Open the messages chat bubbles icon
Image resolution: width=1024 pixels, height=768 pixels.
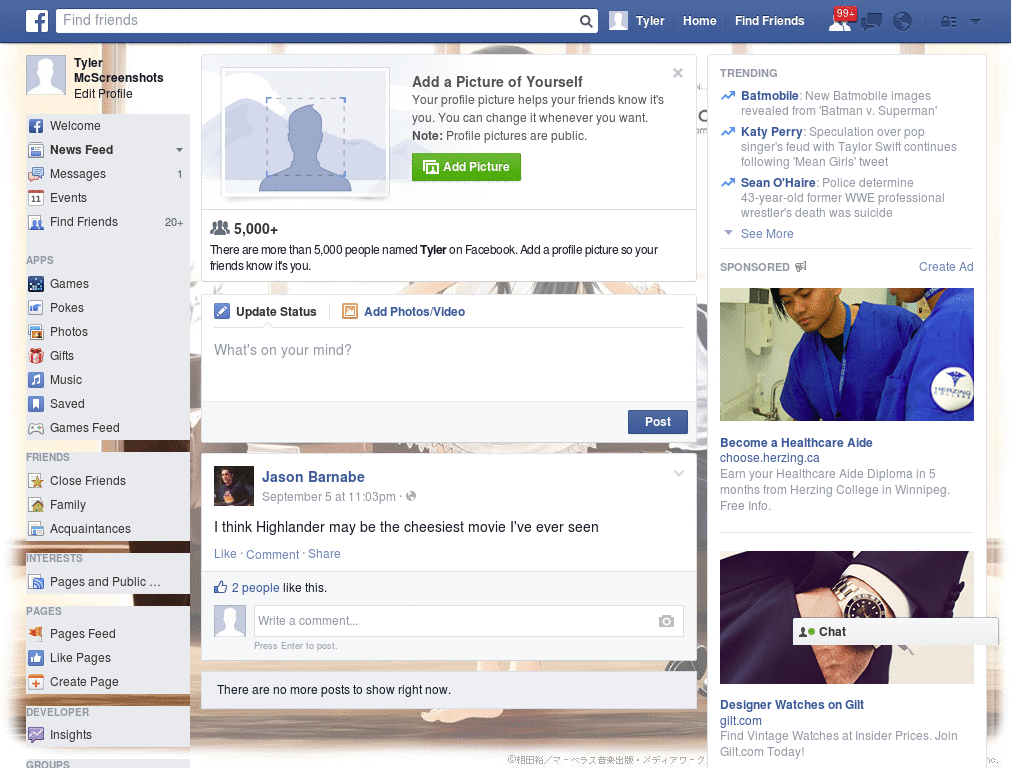click(x=871, y=22)
